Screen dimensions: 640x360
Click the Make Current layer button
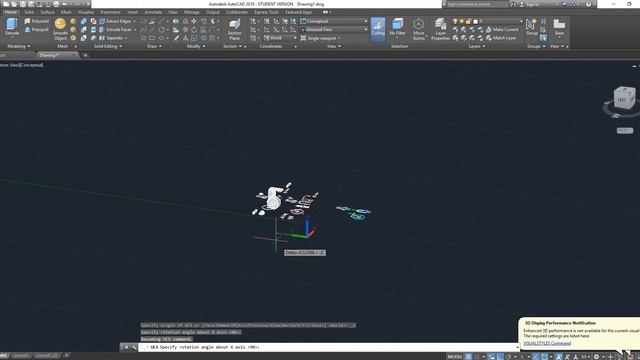coord(502,30)
